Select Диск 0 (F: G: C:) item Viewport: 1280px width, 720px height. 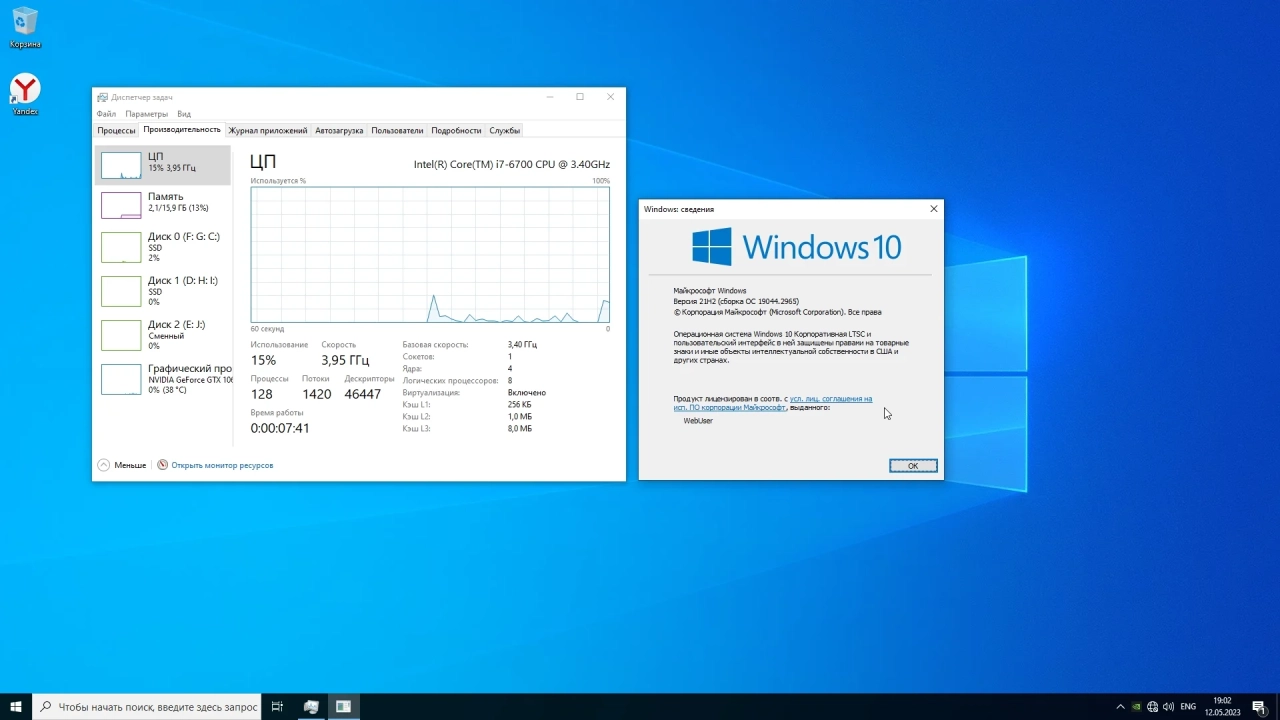click(x=163, y=247)
